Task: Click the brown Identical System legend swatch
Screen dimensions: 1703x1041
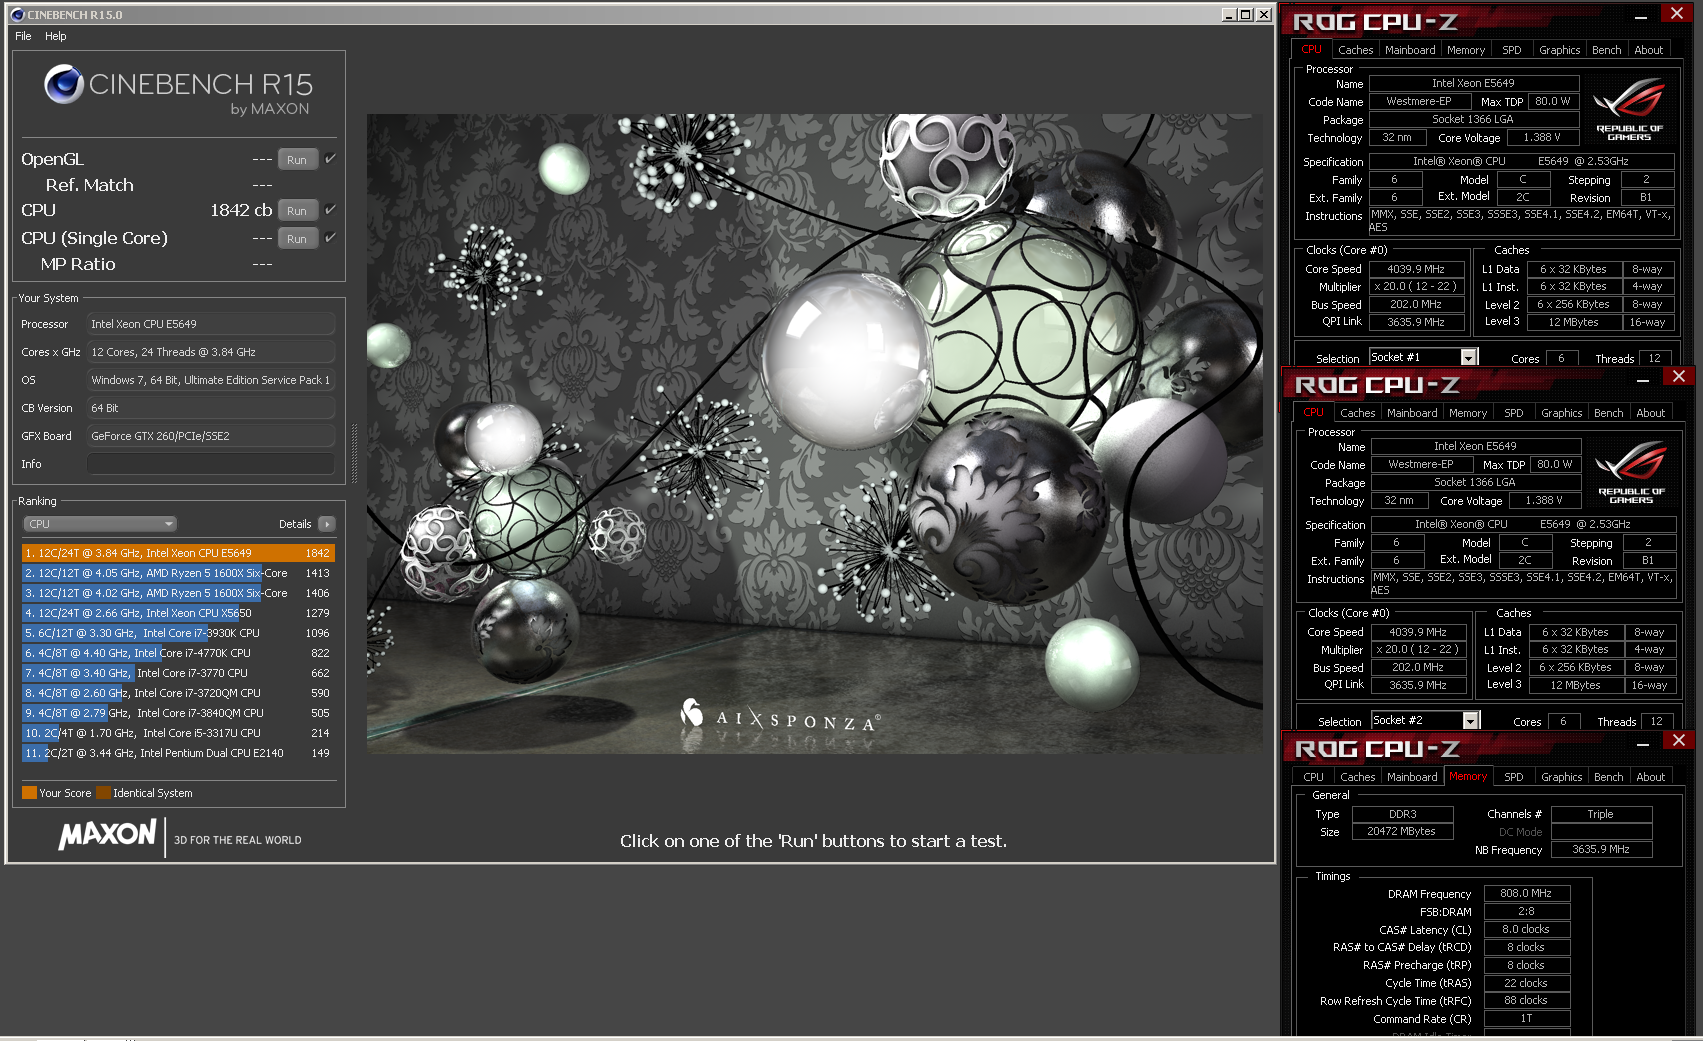Action: coord(103,793)
